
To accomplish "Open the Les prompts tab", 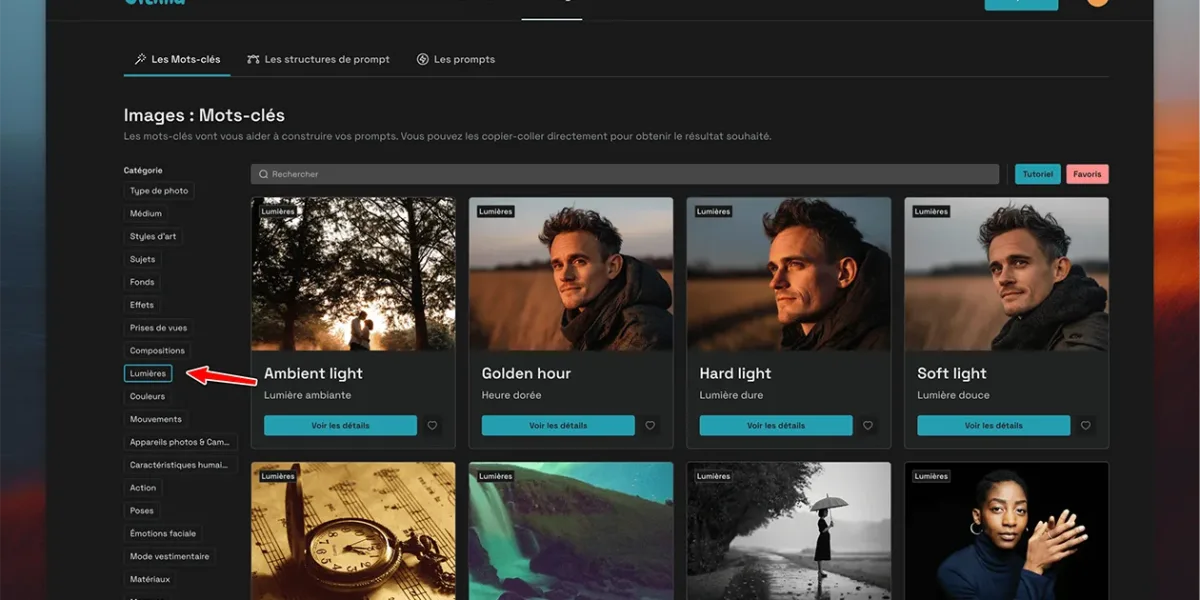I will [456, 59].
